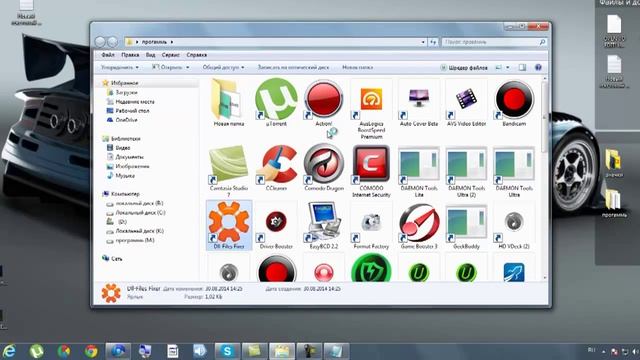Open the Упорядочить dropdown
The height and width of the screenshot is (360, 640).
click(x=120, y=67)
